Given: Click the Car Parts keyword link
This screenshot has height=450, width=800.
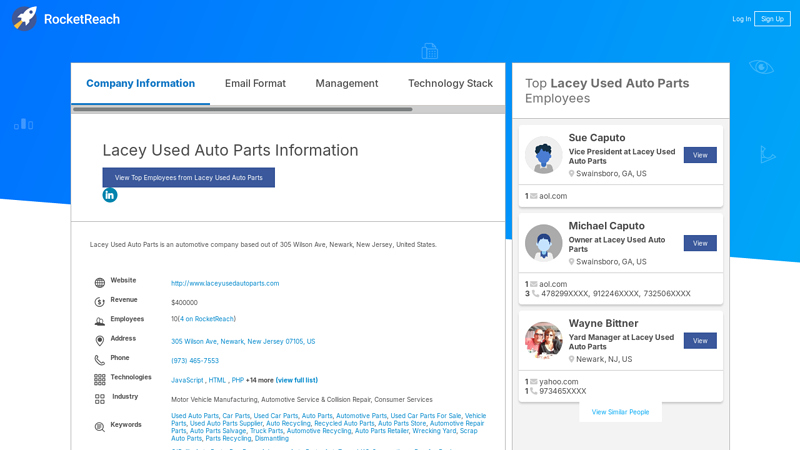Looking at the screenshot, I should [236, 416].
